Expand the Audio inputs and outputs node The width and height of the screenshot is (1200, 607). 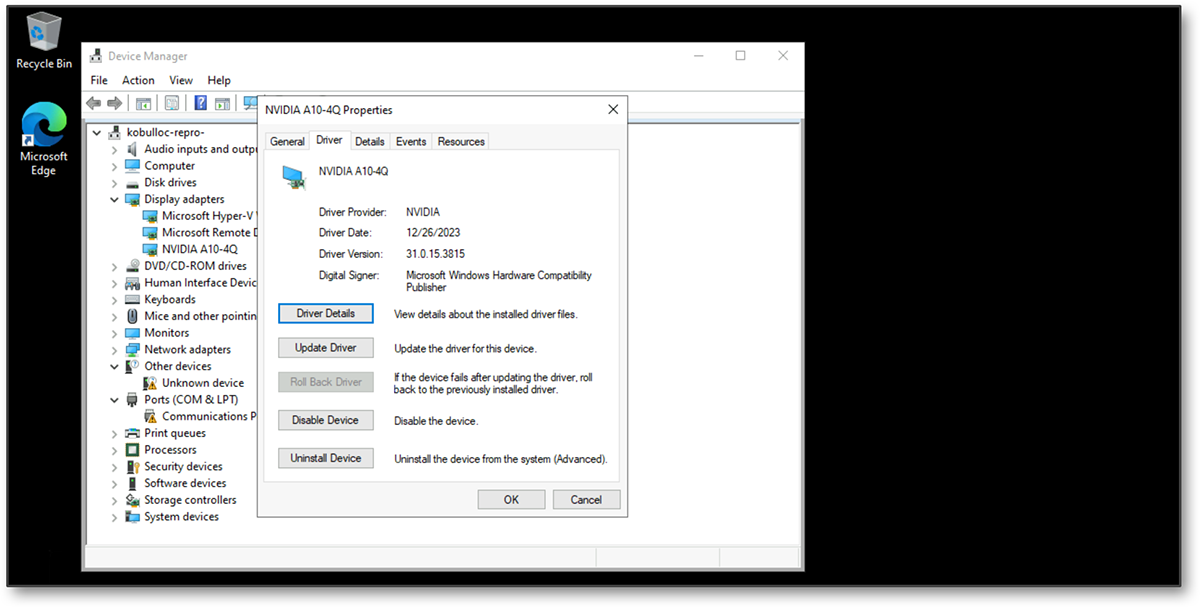pos(115,149)
